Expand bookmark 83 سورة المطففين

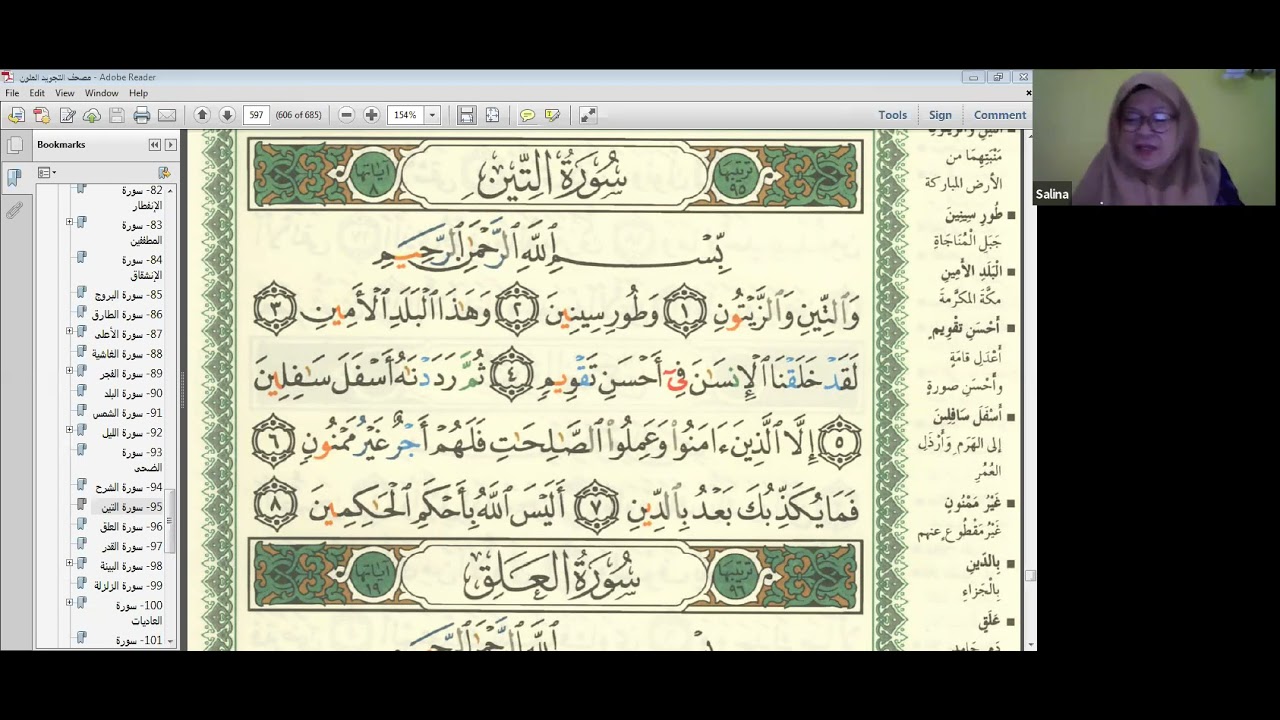[x=69, y=222]
